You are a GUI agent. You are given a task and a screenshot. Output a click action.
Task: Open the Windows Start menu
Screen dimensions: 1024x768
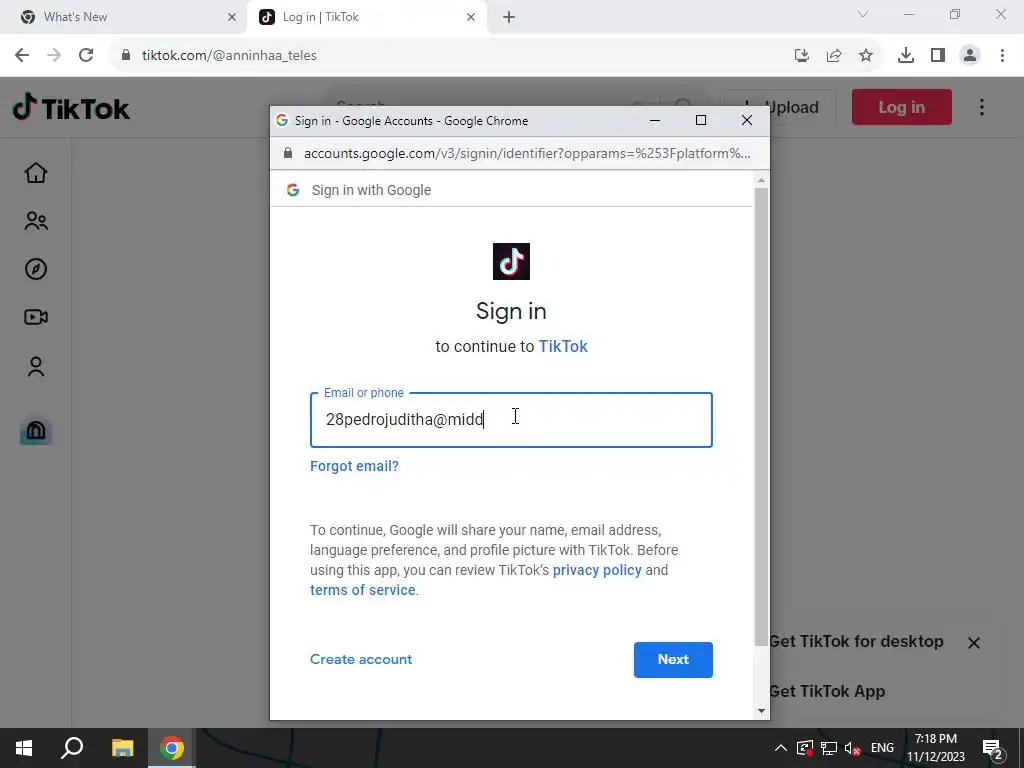pos(24,748)
